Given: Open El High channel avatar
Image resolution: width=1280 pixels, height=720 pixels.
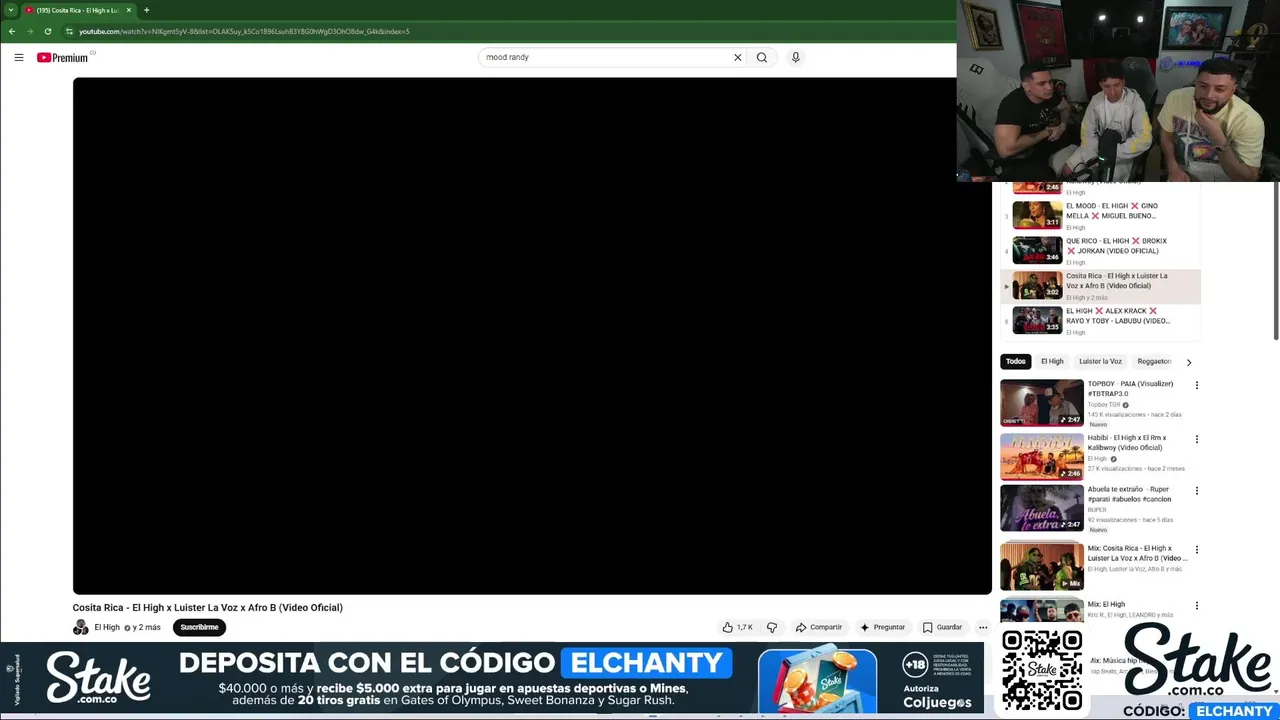Looking at the screenshot, I should 81,627.
